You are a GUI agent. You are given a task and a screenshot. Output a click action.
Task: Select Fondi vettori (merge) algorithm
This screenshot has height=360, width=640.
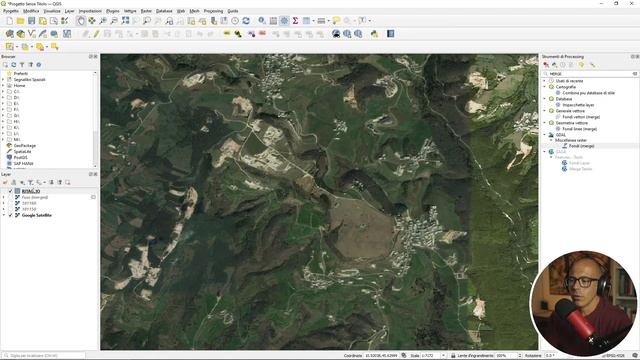pos(581,117)
